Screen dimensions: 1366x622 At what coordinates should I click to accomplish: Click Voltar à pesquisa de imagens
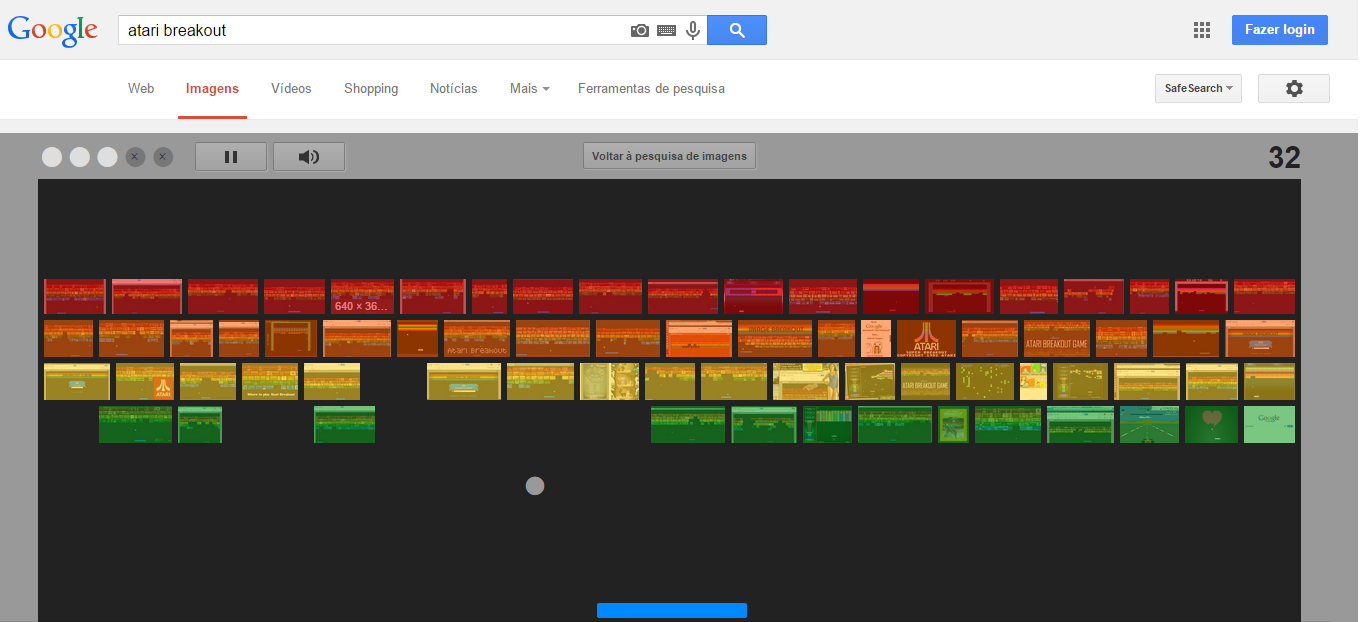point(669,156)
